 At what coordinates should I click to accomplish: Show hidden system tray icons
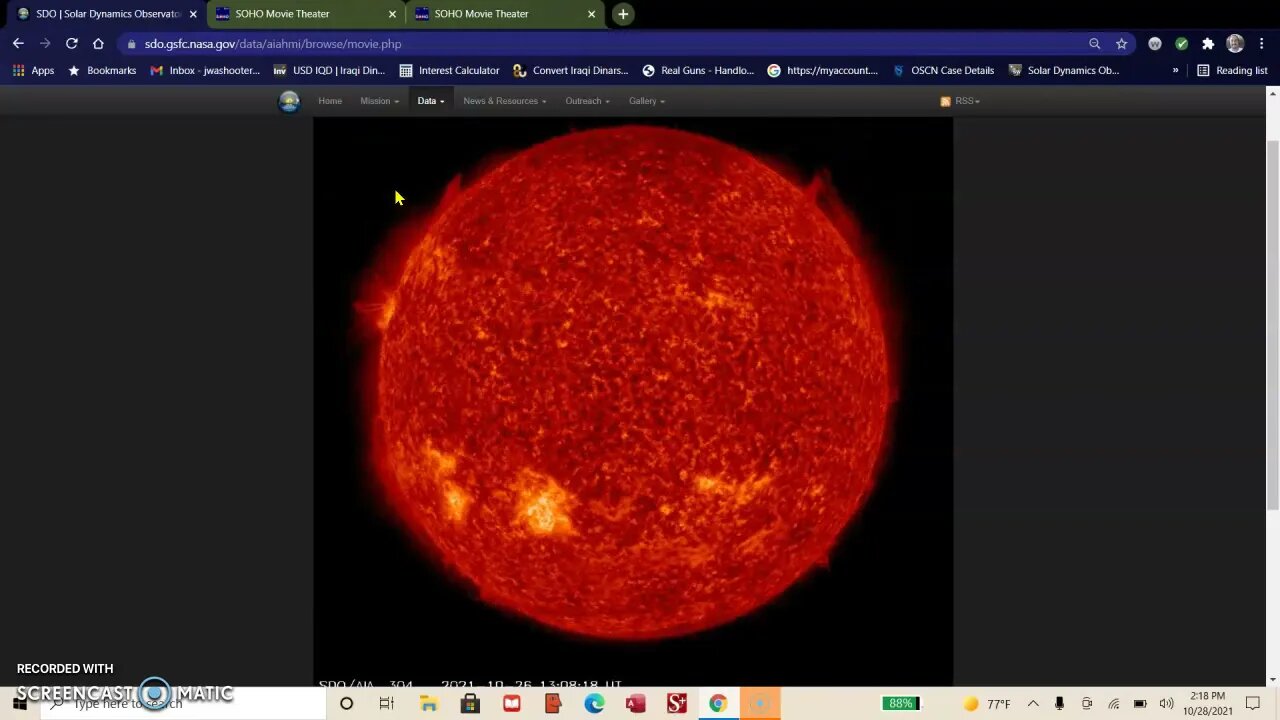tap(1033, 704)
